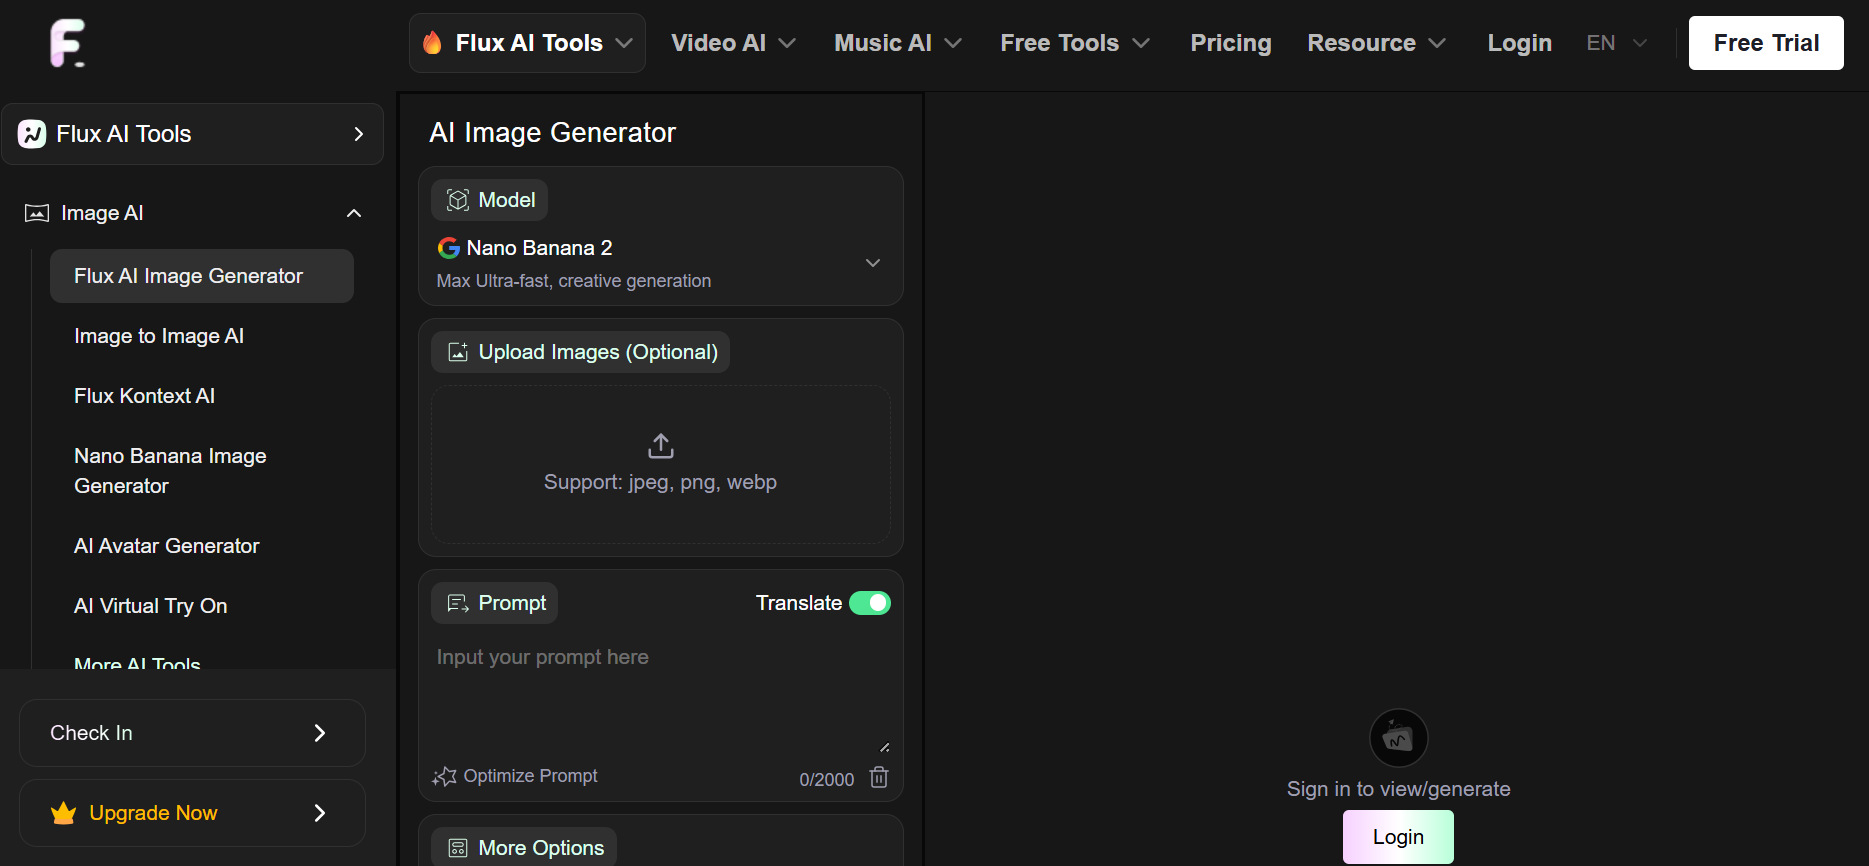Screen dimensions: 1869x866
Task: Click the Model cube icon
Action: pos(458,200)
